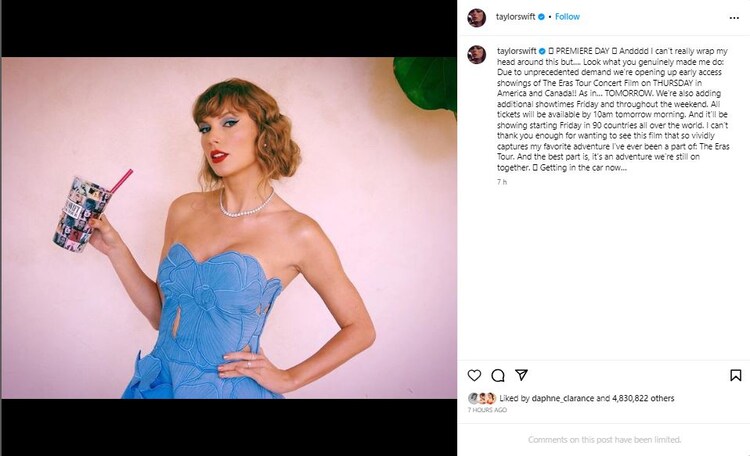This screenshot has width=750, height=456.
Task: Open comments with the speech bubble icon
Action: tap(498, 375)
